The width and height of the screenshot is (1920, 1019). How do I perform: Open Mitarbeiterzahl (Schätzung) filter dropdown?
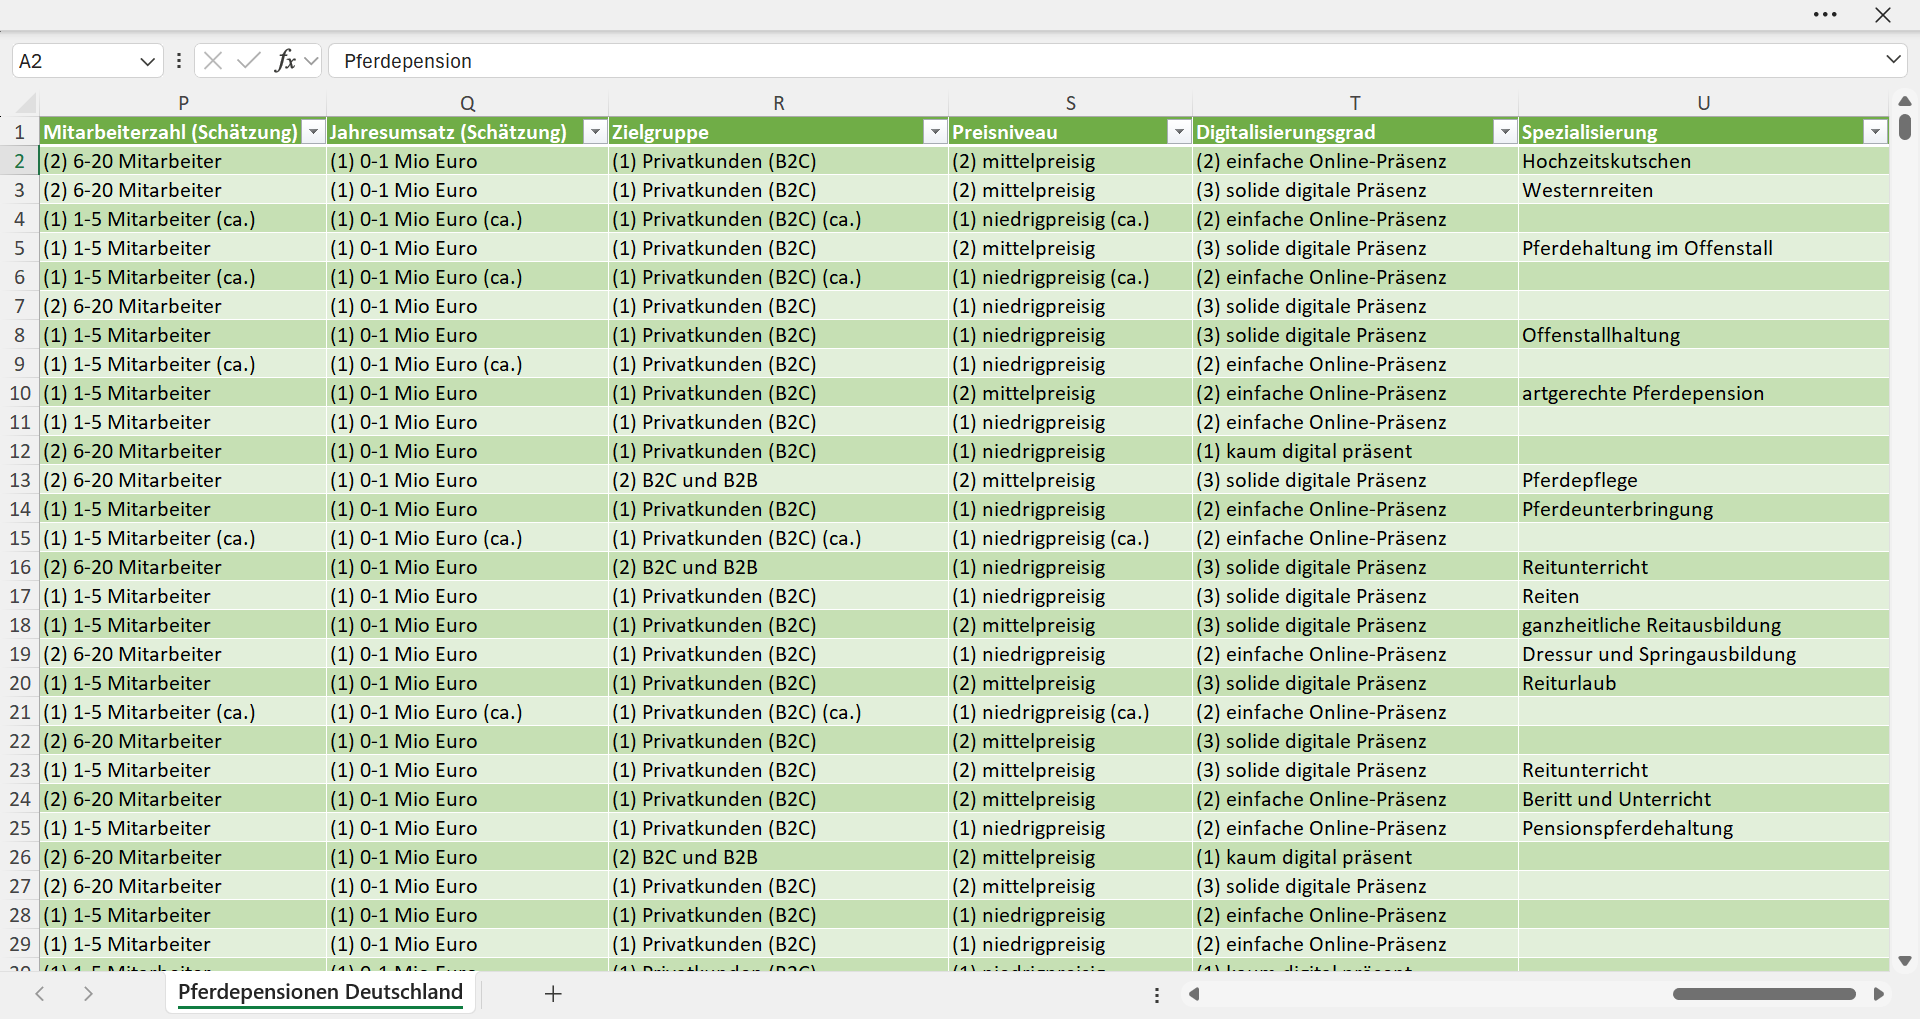point(314,132)
